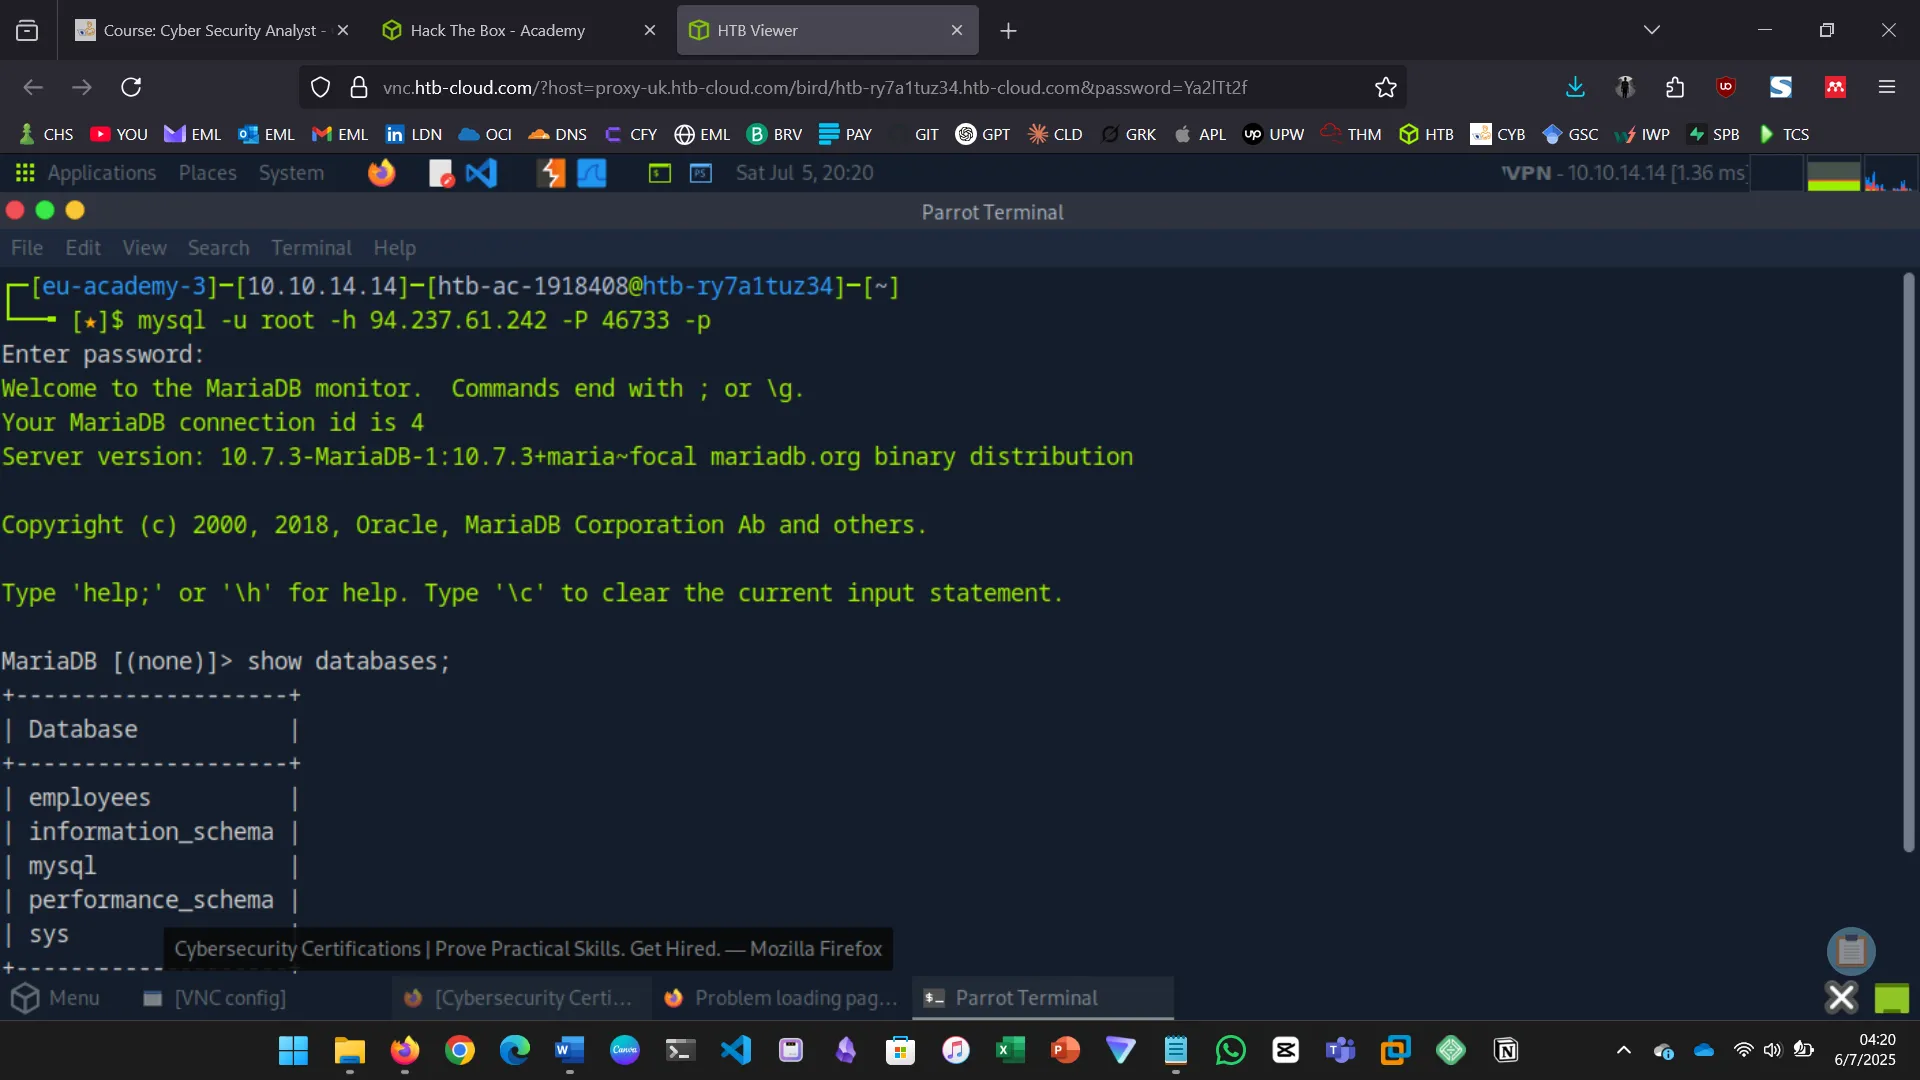The width and height of the screenshot is (1920, 1080).
Task: Open VS Code from the Parrot panel
Action: 481,173
